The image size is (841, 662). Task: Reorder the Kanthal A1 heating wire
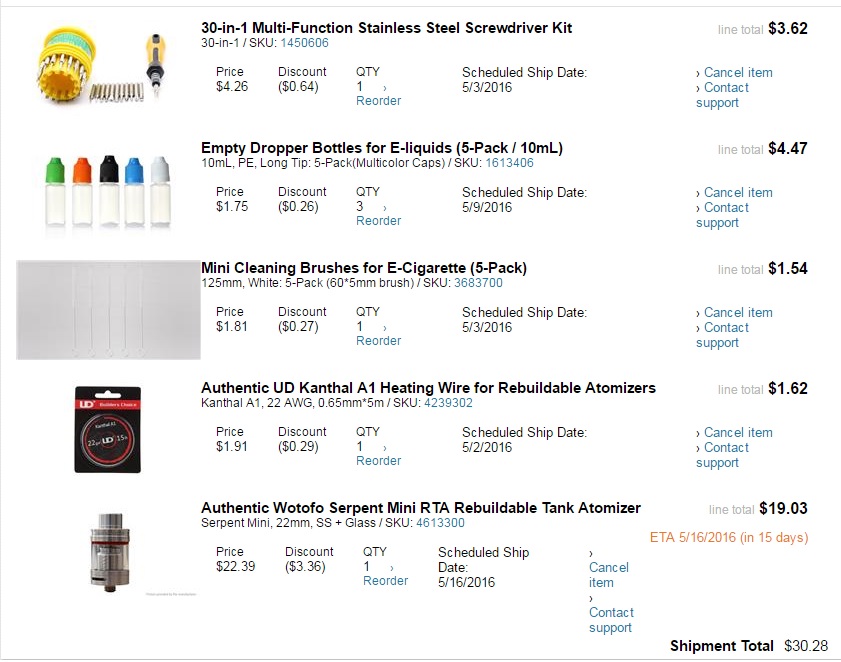[x=378, y=461]
